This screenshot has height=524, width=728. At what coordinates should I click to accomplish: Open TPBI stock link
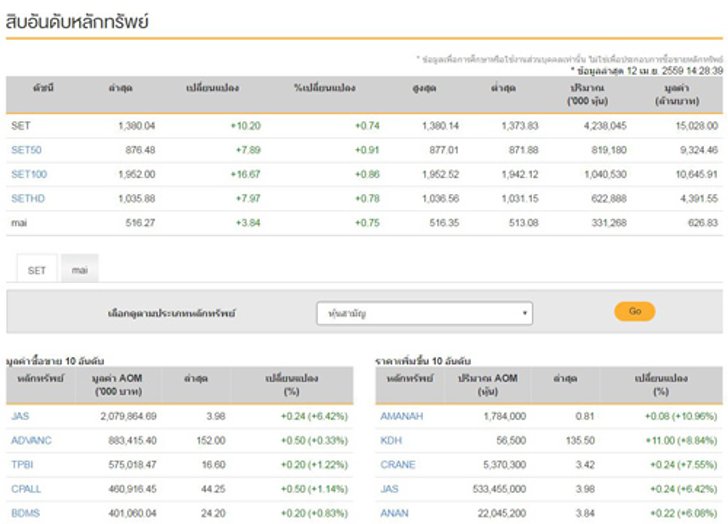pyautogui.click(x=22, y=465)
